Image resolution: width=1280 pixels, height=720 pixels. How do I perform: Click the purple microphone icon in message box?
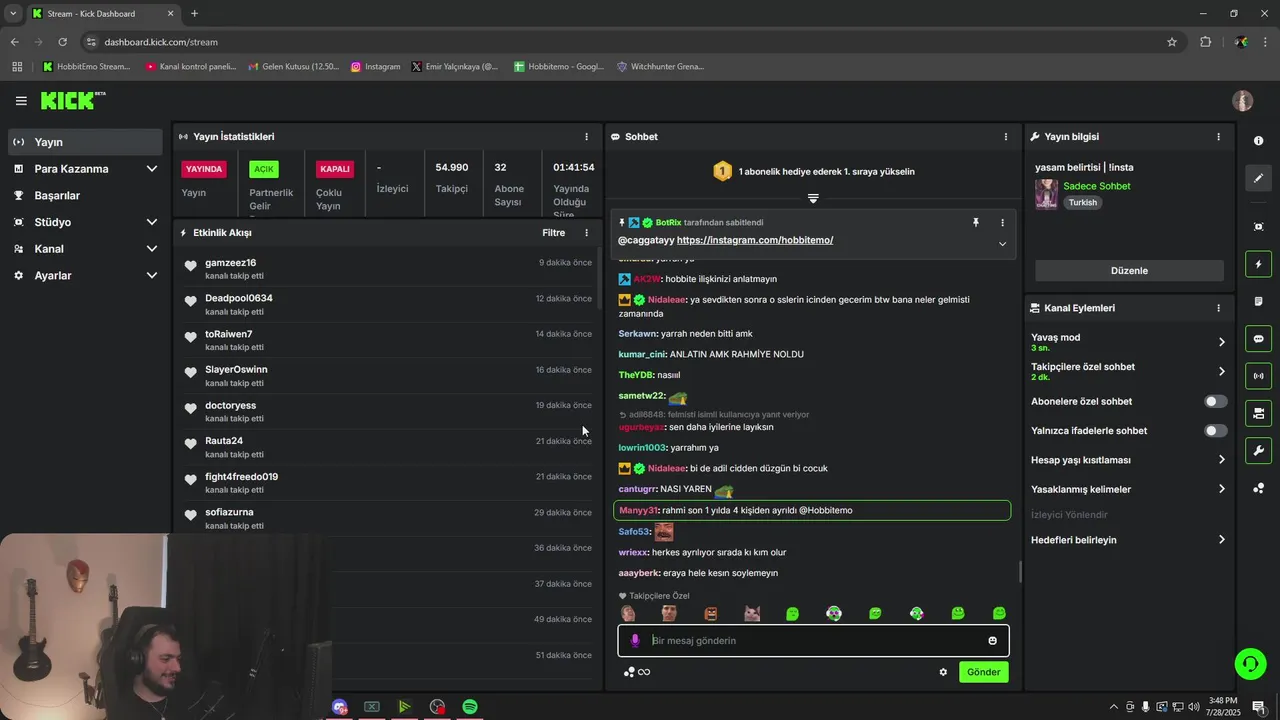(634, 640)
